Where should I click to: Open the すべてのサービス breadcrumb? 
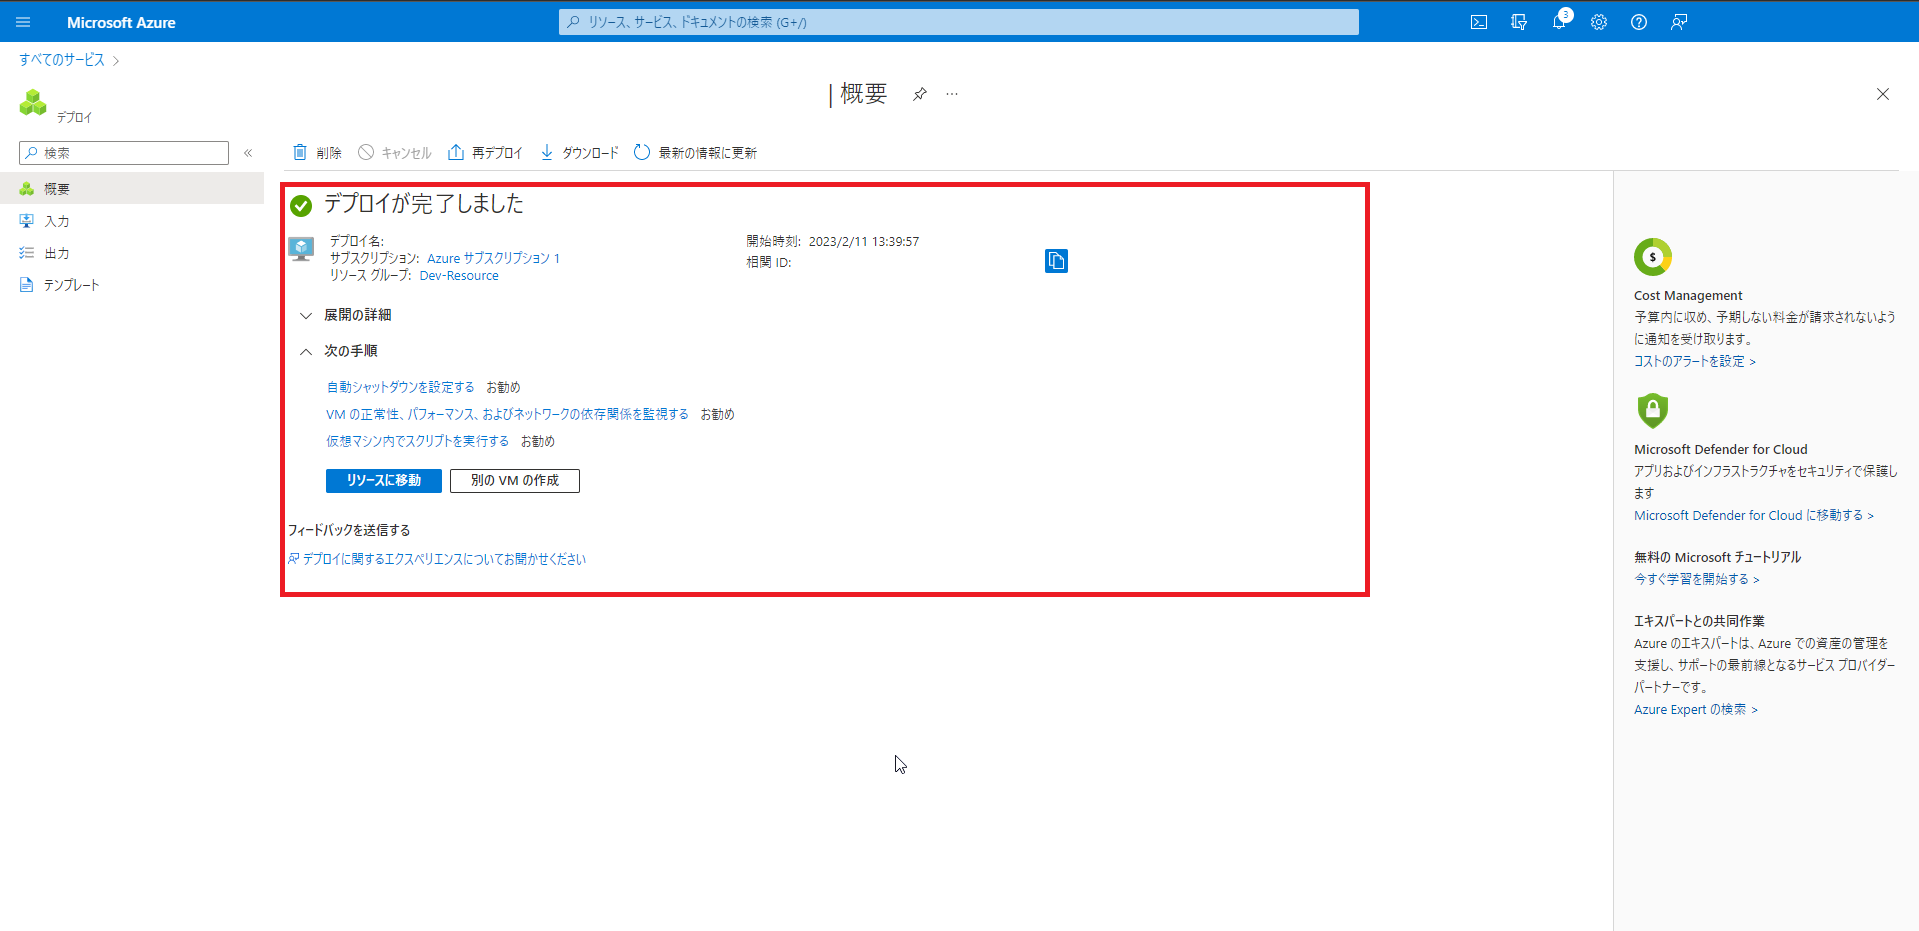click(x=62, y=60)
